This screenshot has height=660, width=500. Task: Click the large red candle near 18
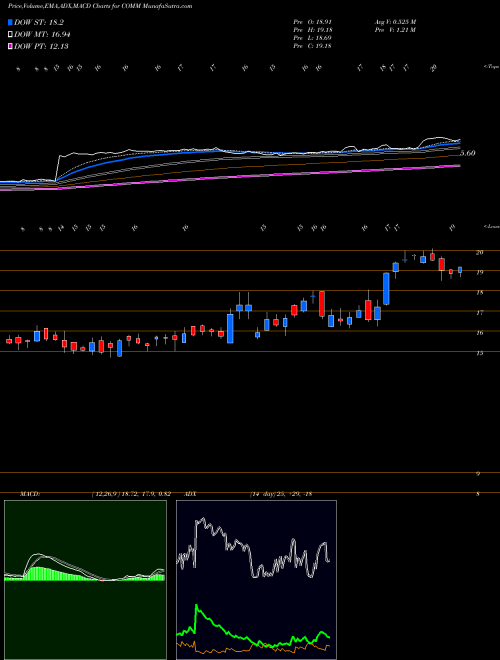click(x=322, y=303)
